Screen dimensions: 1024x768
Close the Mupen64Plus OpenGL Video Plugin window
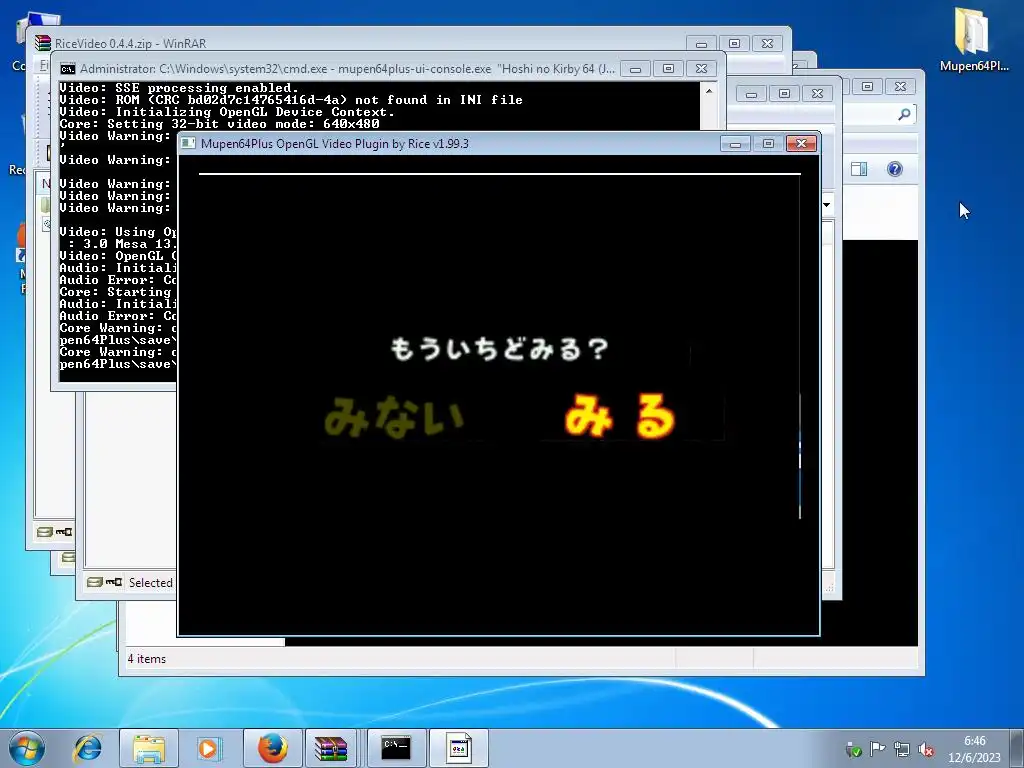pos(801,144)
